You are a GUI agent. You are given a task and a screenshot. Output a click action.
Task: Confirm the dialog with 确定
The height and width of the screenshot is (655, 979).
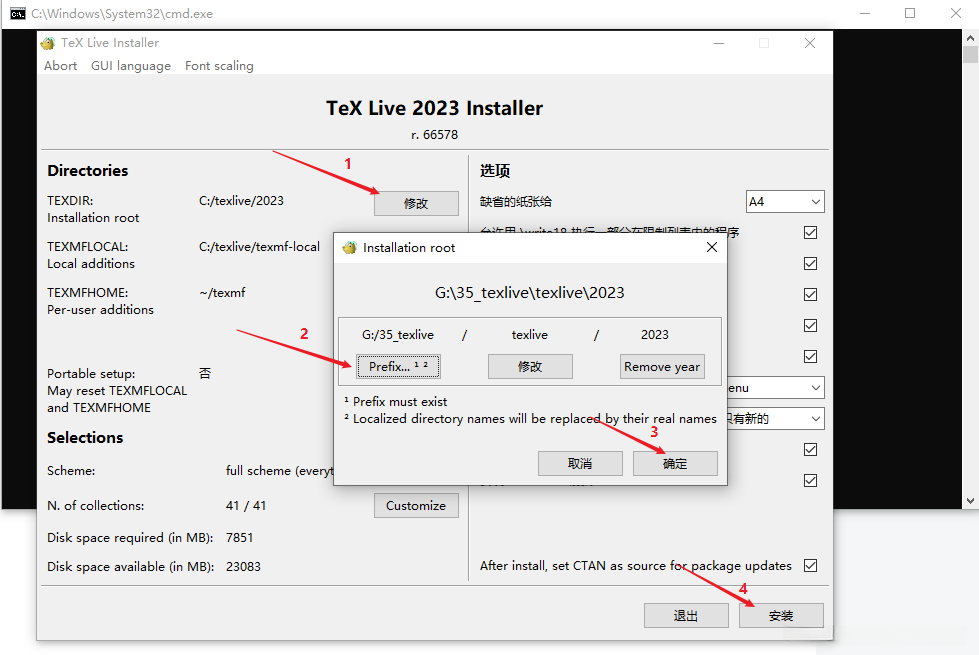[x=675, y=463]
